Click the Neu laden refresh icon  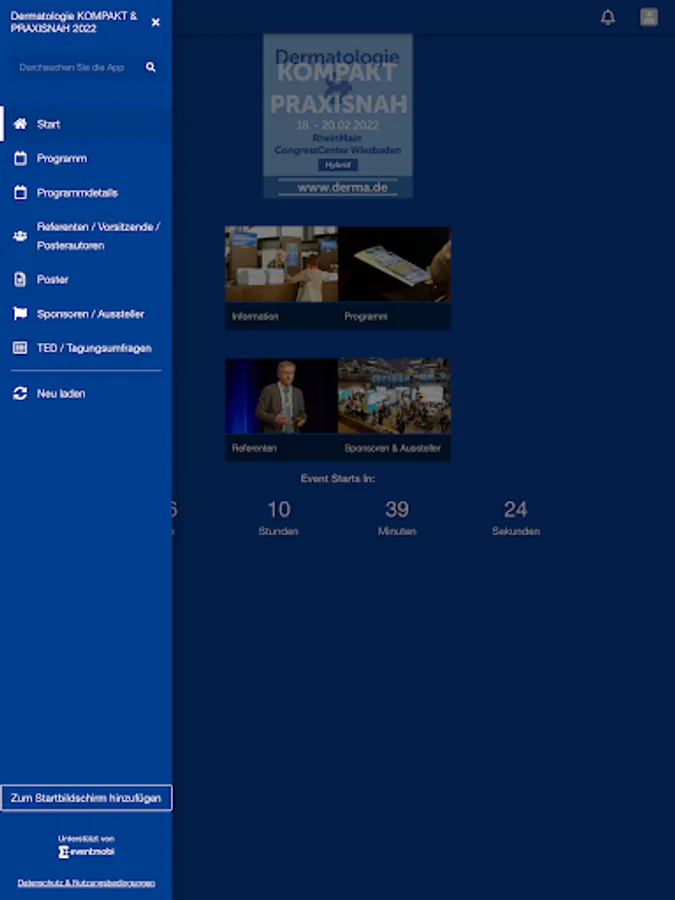coord(20,394)
